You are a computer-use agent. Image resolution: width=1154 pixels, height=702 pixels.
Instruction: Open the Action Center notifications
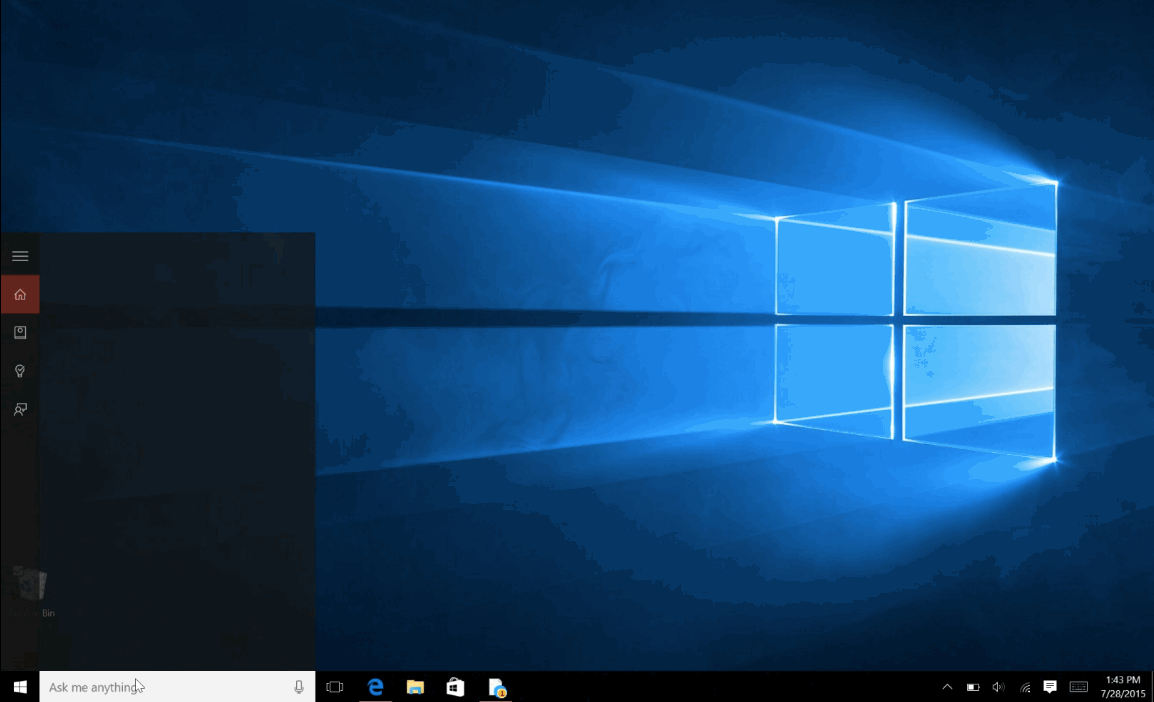tap(1050, 687)
